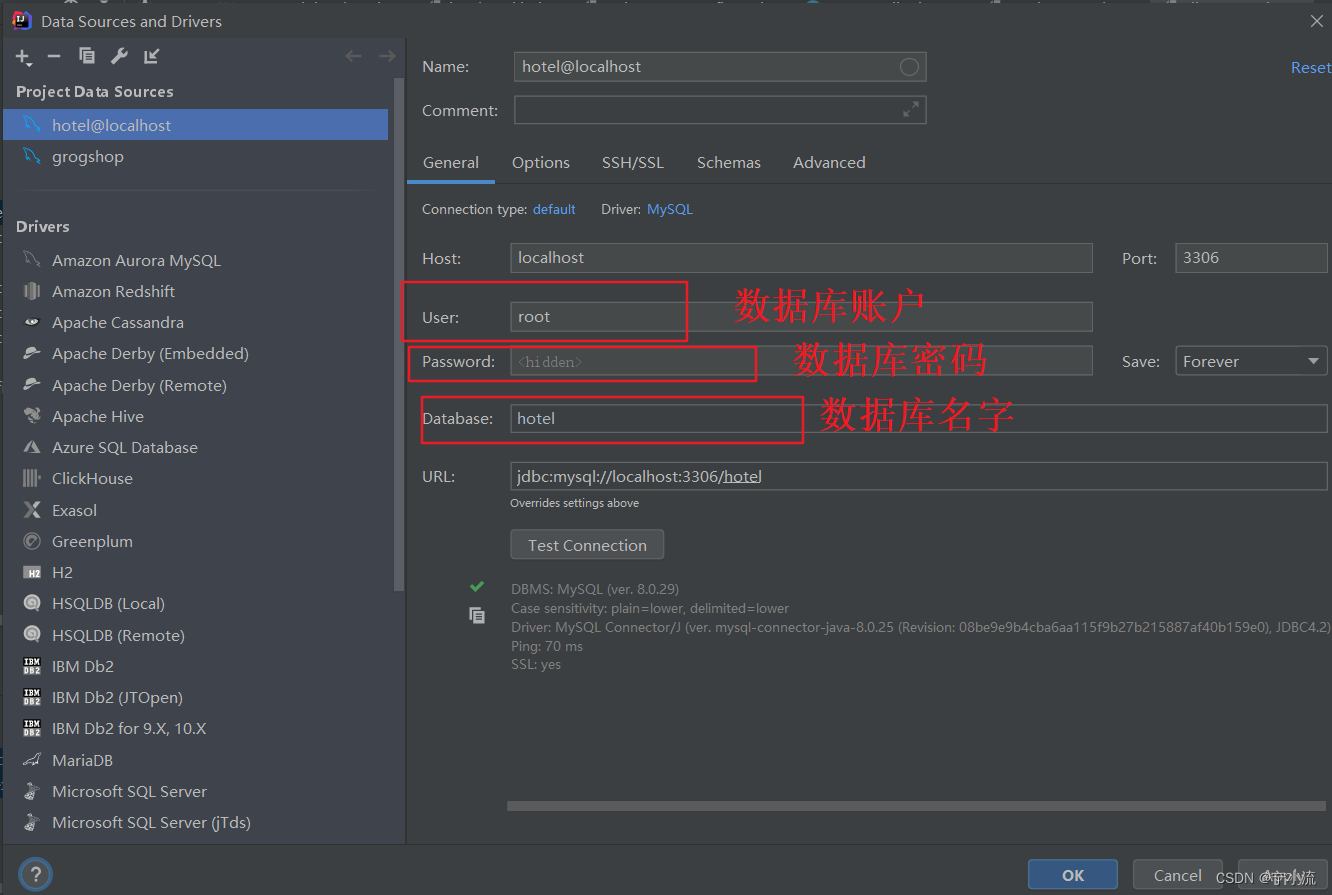This screenshot has height=895, width=1332.
Task: Copy connection test result to clipboard
Action: [x=477, y=616]
